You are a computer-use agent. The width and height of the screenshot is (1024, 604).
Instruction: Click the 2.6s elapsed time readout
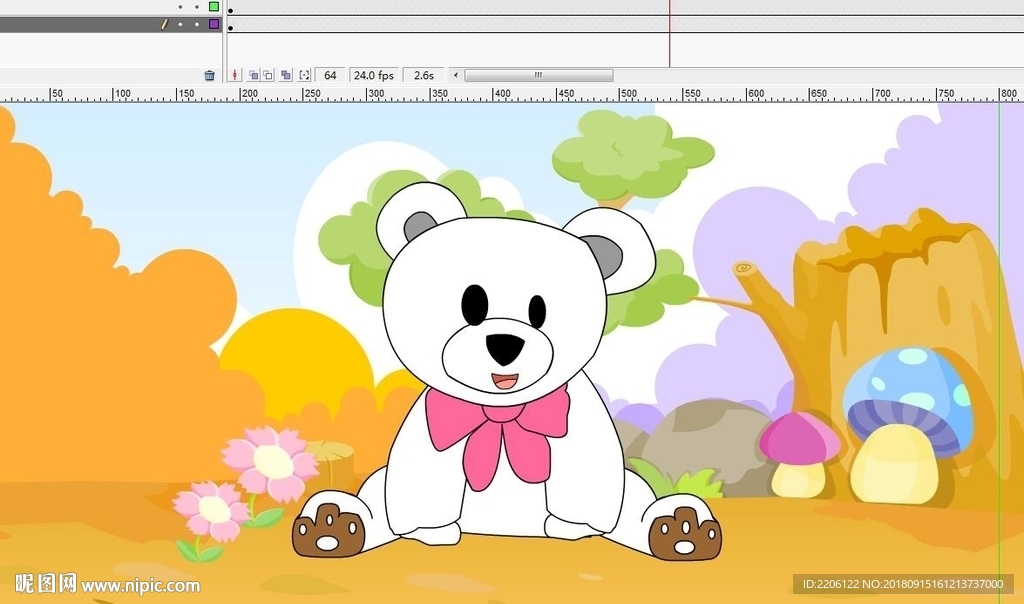pos(424,75)
